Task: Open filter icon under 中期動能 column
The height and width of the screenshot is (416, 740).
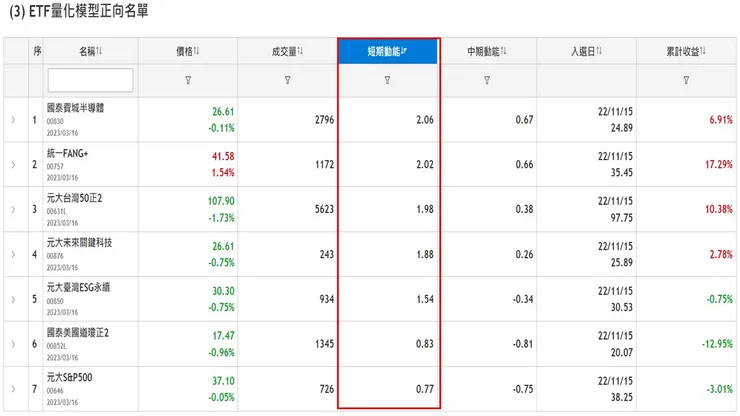Action: [487, 80]
